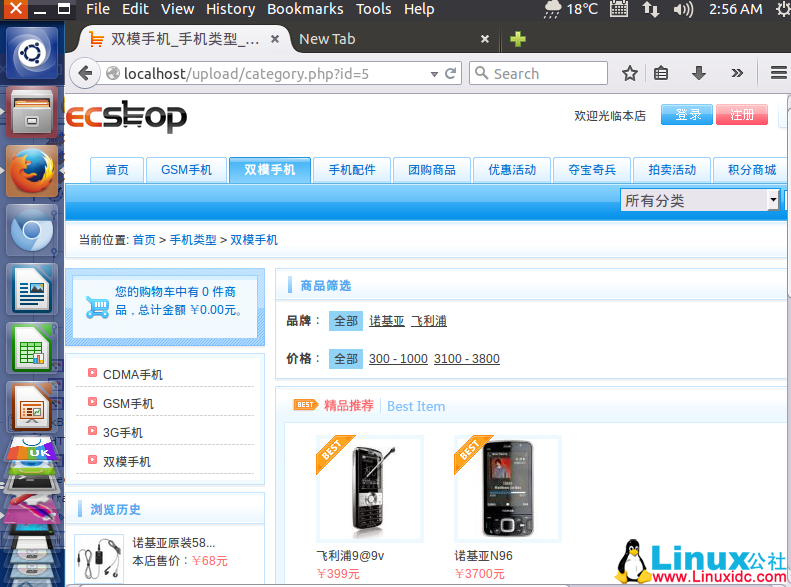Viewport: 791px width, 587px height.
Task: Click the Firefox back arrow button
Action: point(85,74)
